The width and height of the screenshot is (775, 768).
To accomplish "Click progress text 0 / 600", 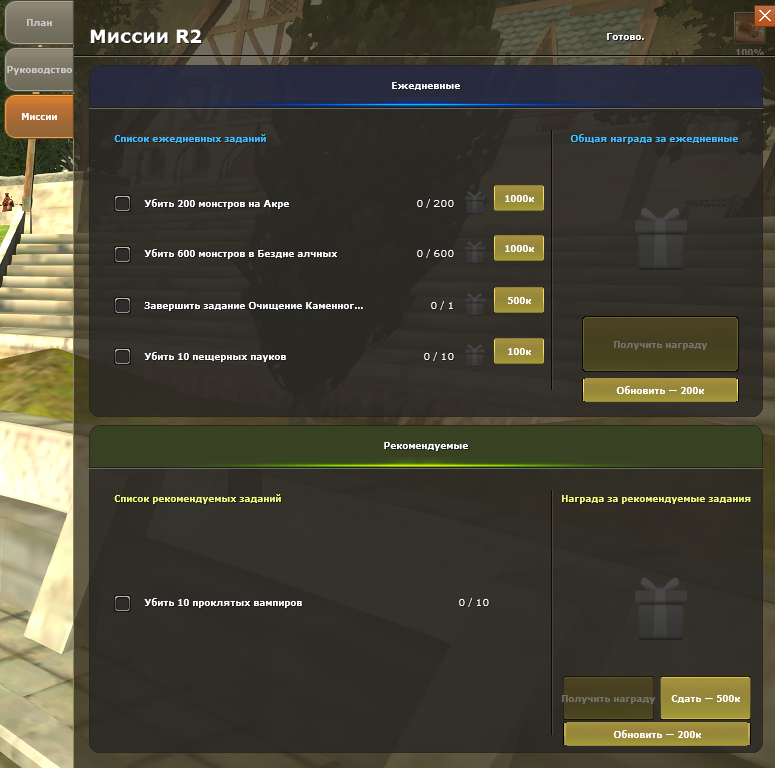I will click(435, 254).
